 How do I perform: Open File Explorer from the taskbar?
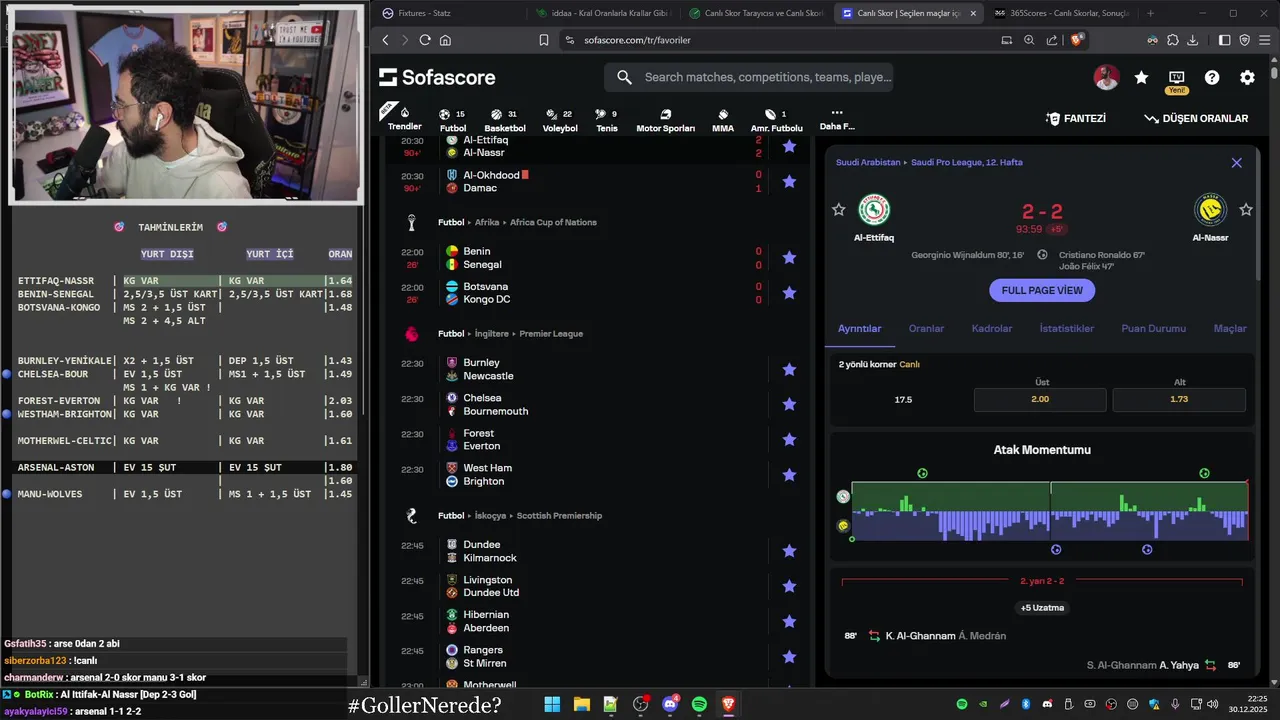(581, 704)
